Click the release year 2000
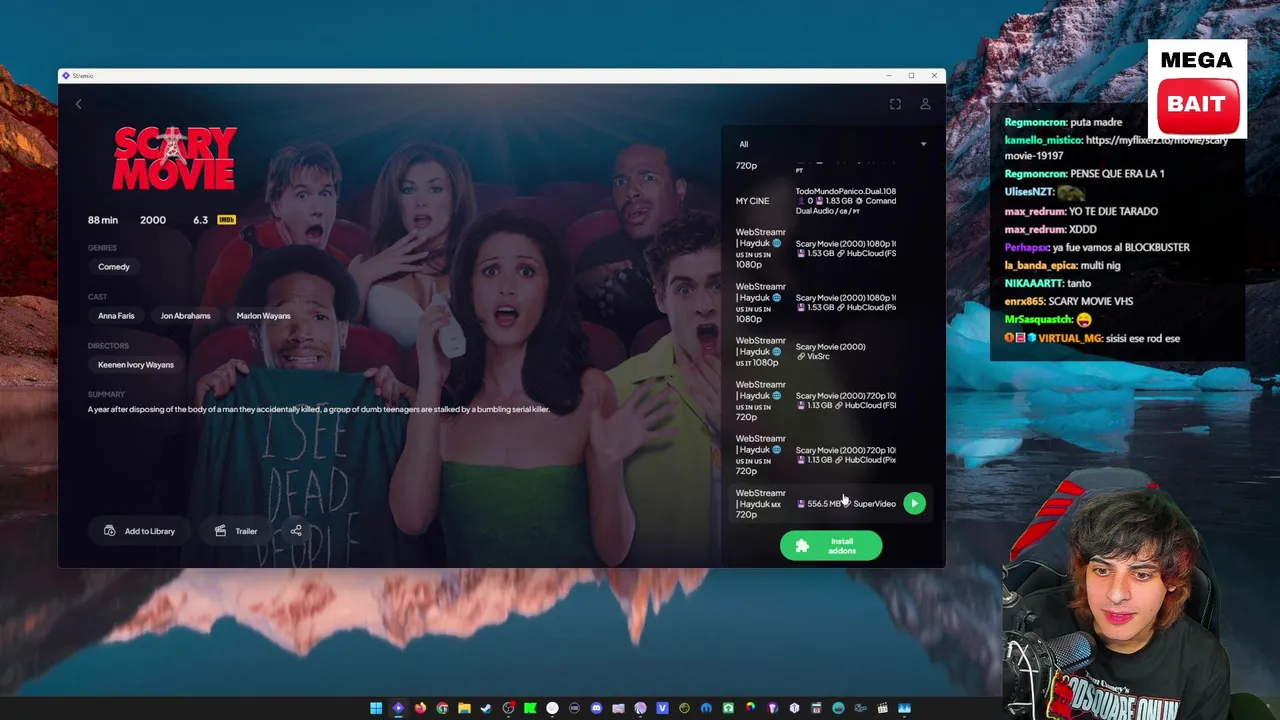The height and width of the screenshot is (720, 1280). pyautogui.click(x=153, y=220)
